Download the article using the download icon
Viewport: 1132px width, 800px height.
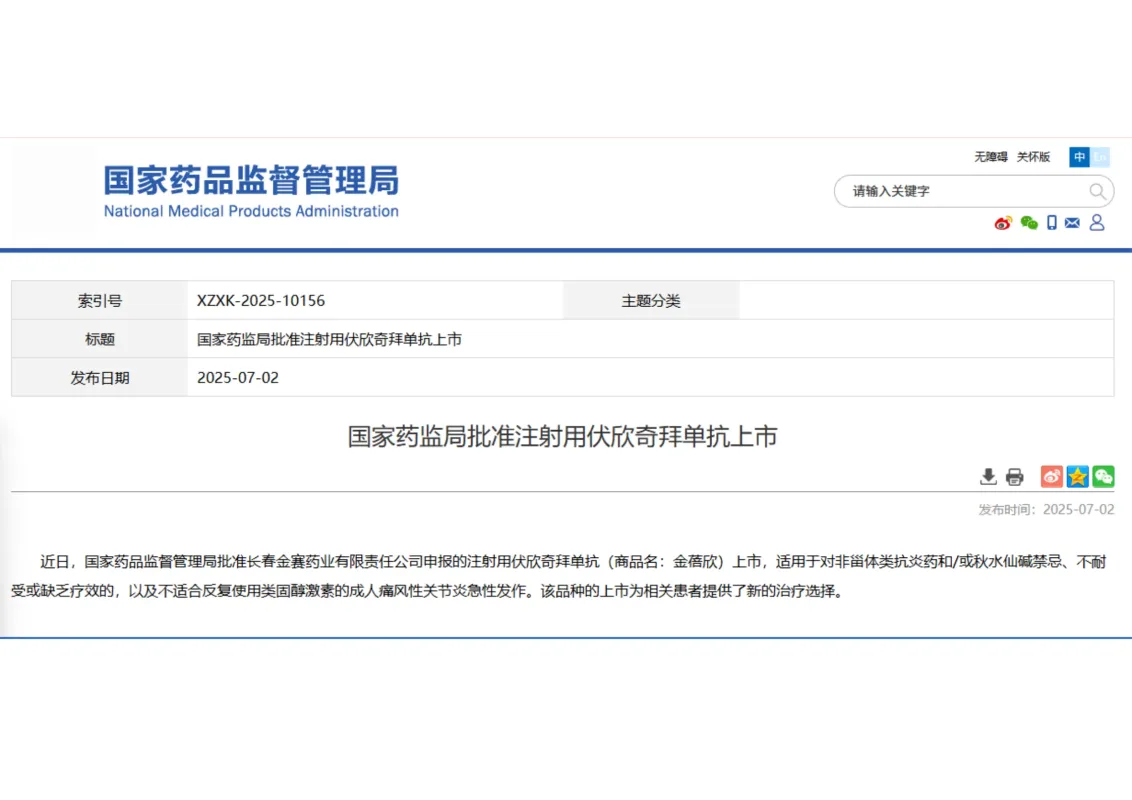click(x=988, y=477)
